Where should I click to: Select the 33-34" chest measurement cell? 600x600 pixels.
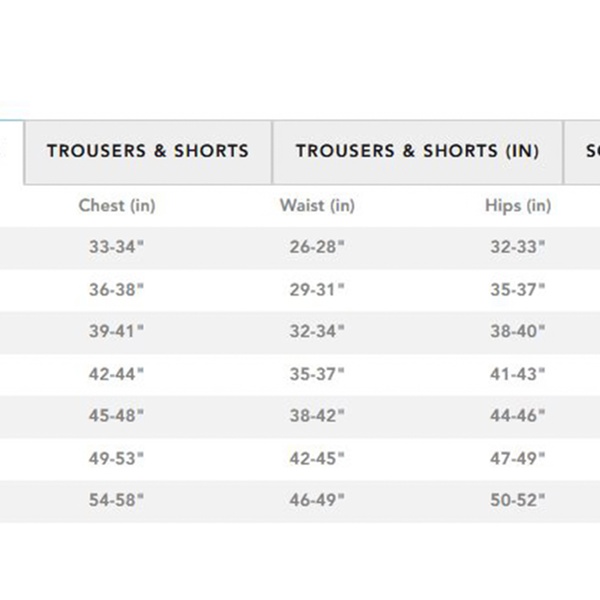[x=117, y=248]
